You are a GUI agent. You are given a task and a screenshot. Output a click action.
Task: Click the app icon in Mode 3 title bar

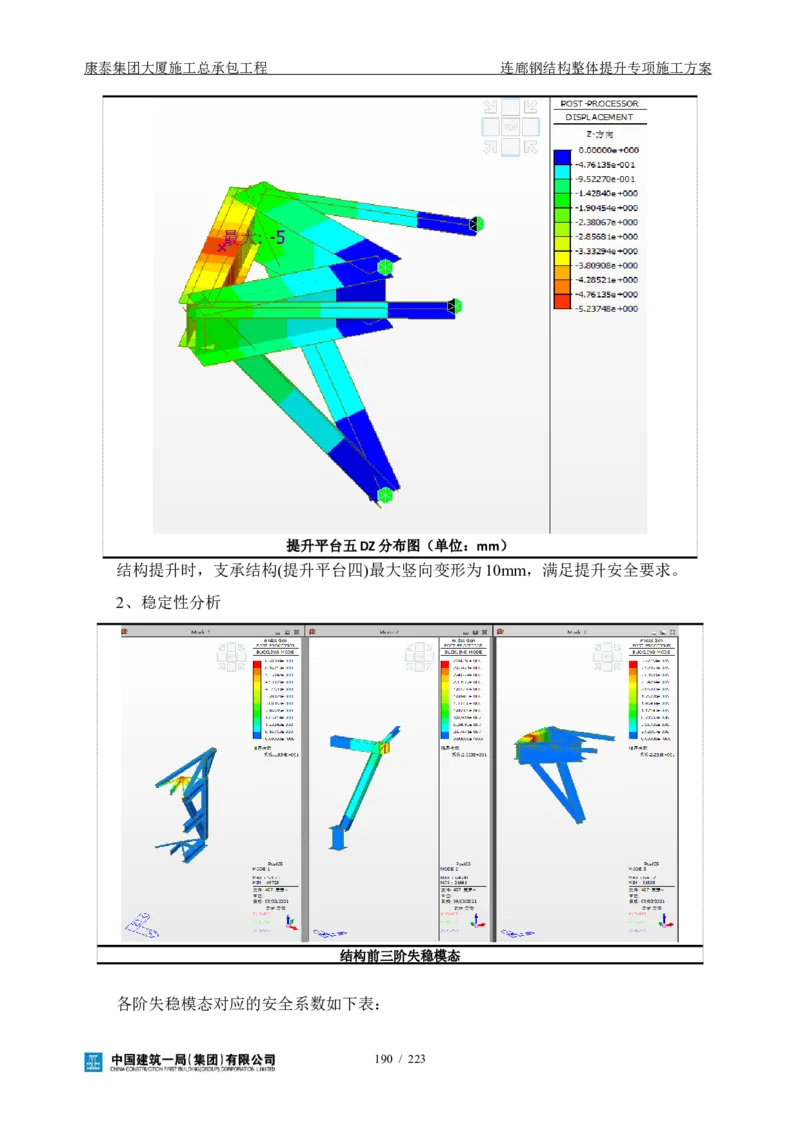point(501,631)
